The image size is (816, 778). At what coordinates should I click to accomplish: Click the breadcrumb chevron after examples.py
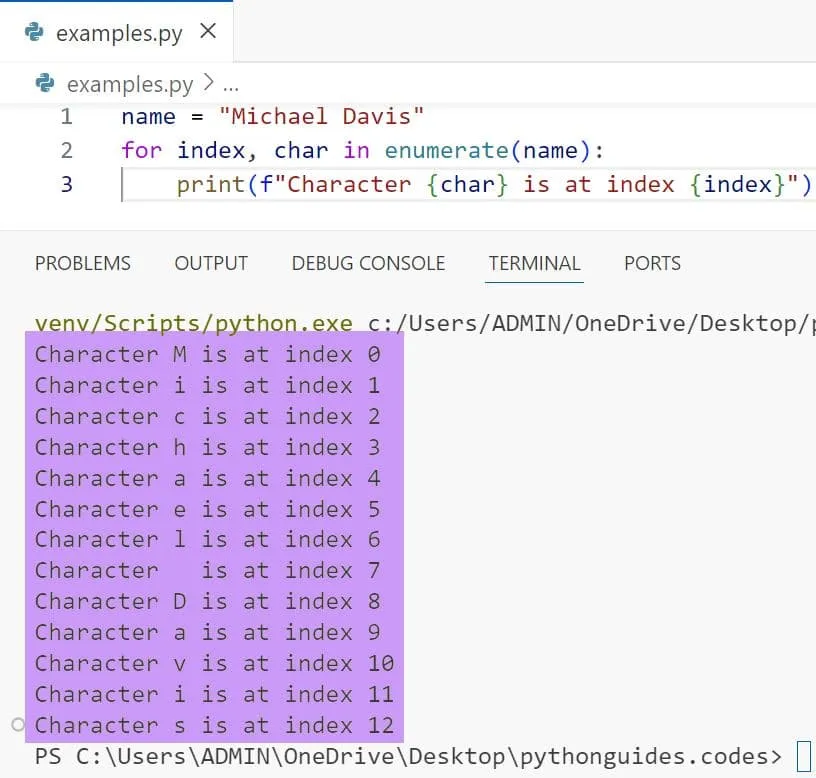pos(208,84)
